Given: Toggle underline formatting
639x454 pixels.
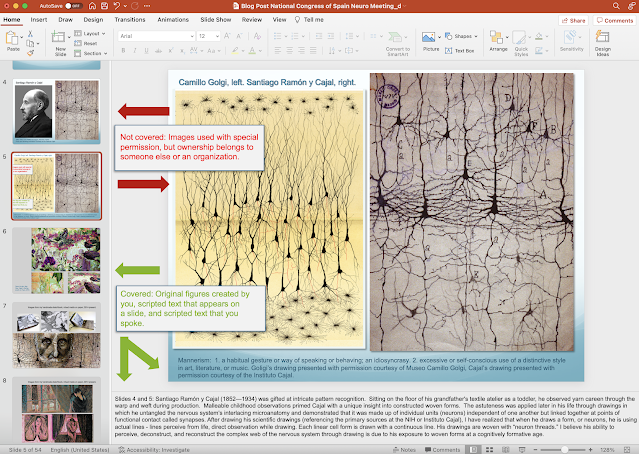Looking at the screenshot, I should (x=146, y=51).
